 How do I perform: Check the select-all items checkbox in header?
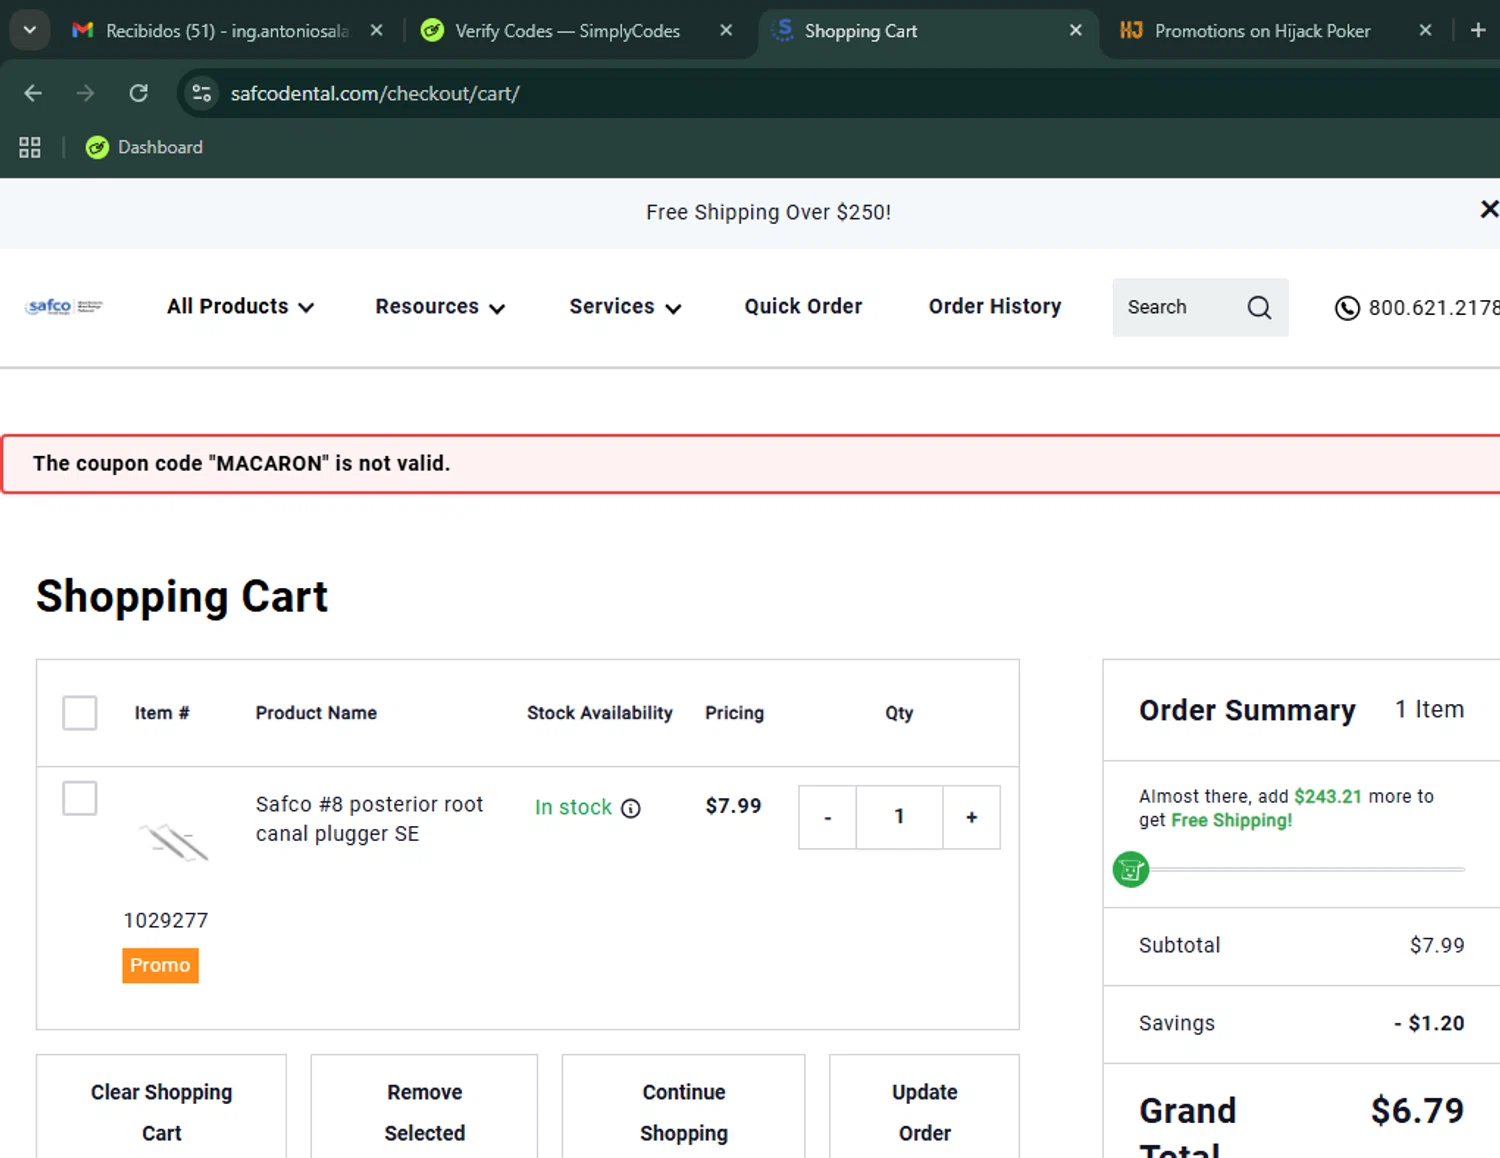tap(80, 713)
